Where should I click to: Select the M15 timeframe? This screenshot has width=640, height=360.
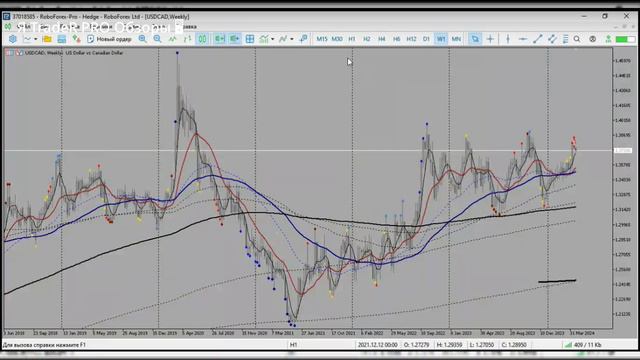click(322, 39)
